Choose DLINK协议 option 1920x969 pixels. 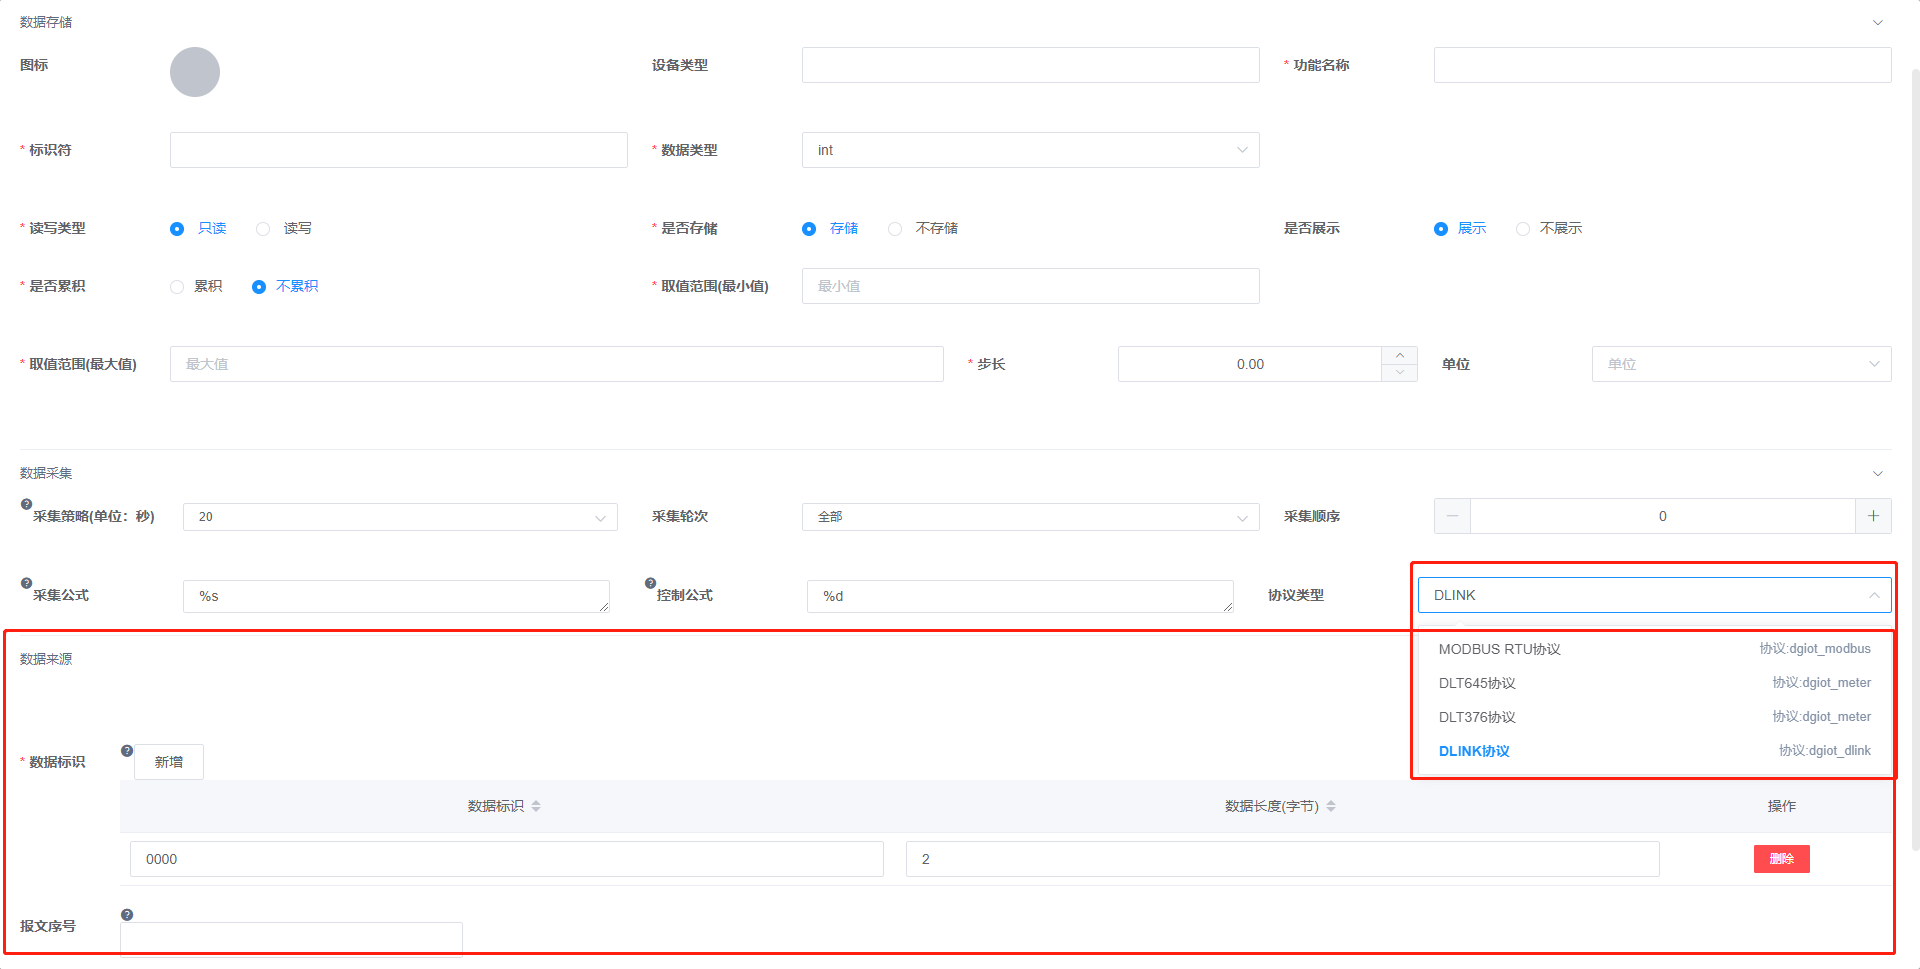[1655, 751]
